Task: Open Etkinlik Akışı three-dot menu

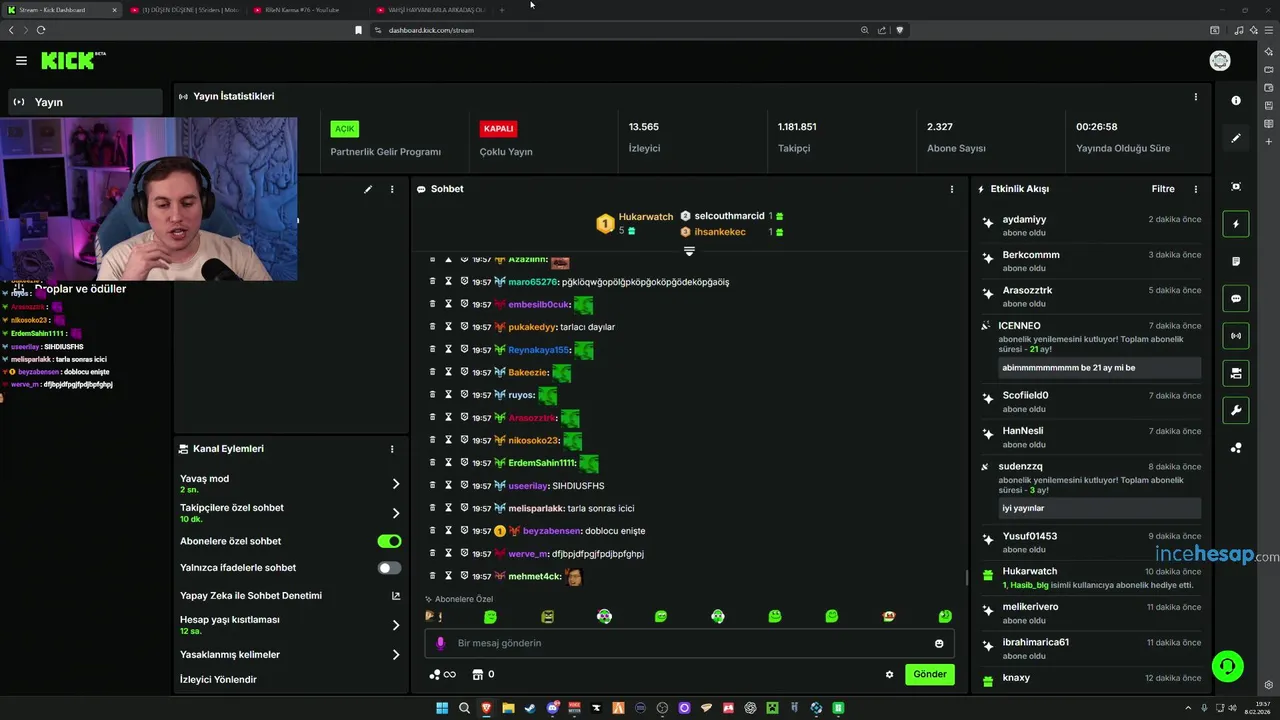Action: (1195, 189)
